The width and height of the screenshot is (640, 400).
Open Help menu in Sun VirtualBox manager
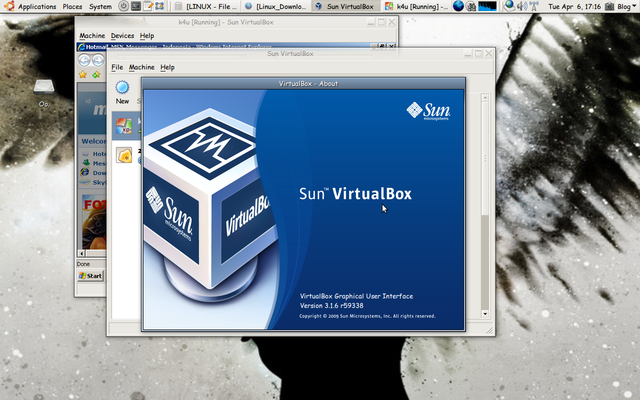tap(167, 67)
